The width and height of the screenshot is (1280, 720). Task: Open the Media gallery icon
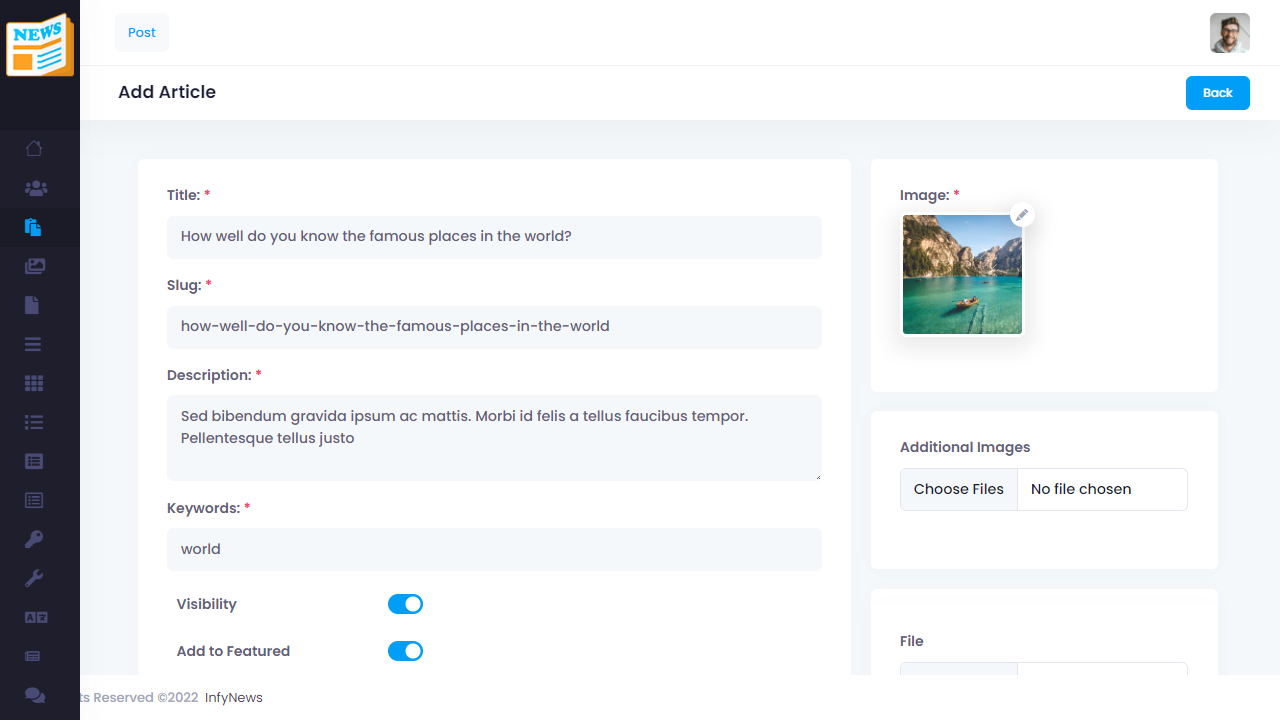pos(33,266)
